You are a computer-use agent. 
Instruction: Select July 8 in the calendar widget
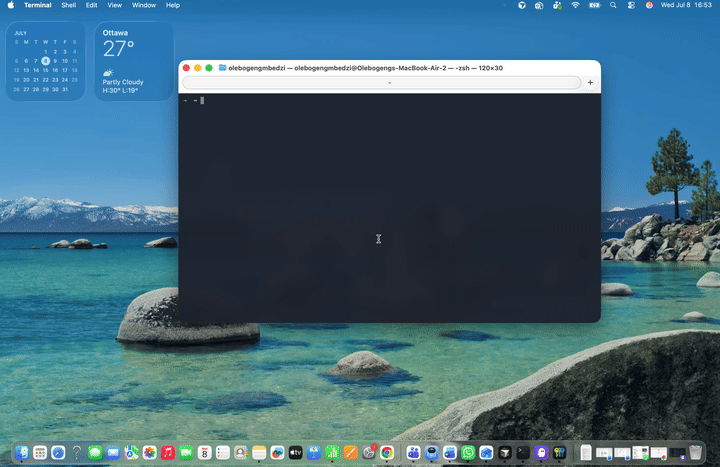[x=45, y=61]
